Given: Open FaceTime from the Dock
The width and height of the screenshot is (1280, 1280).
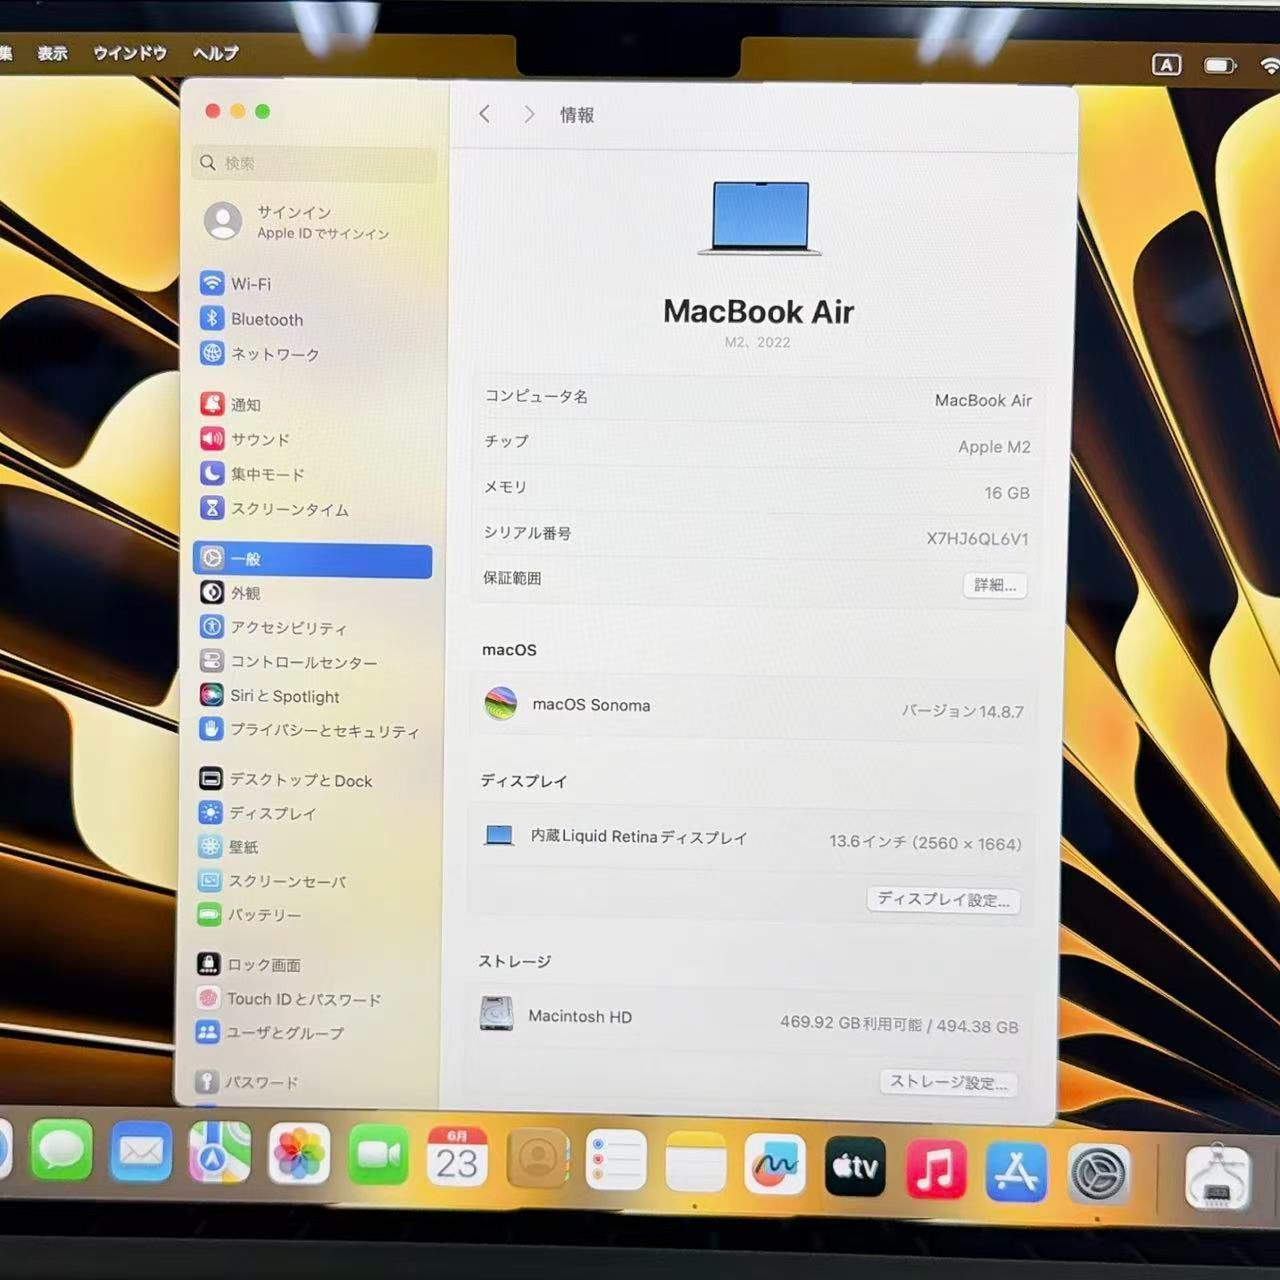Looking at the screenshot, I should click(378, 1155).
